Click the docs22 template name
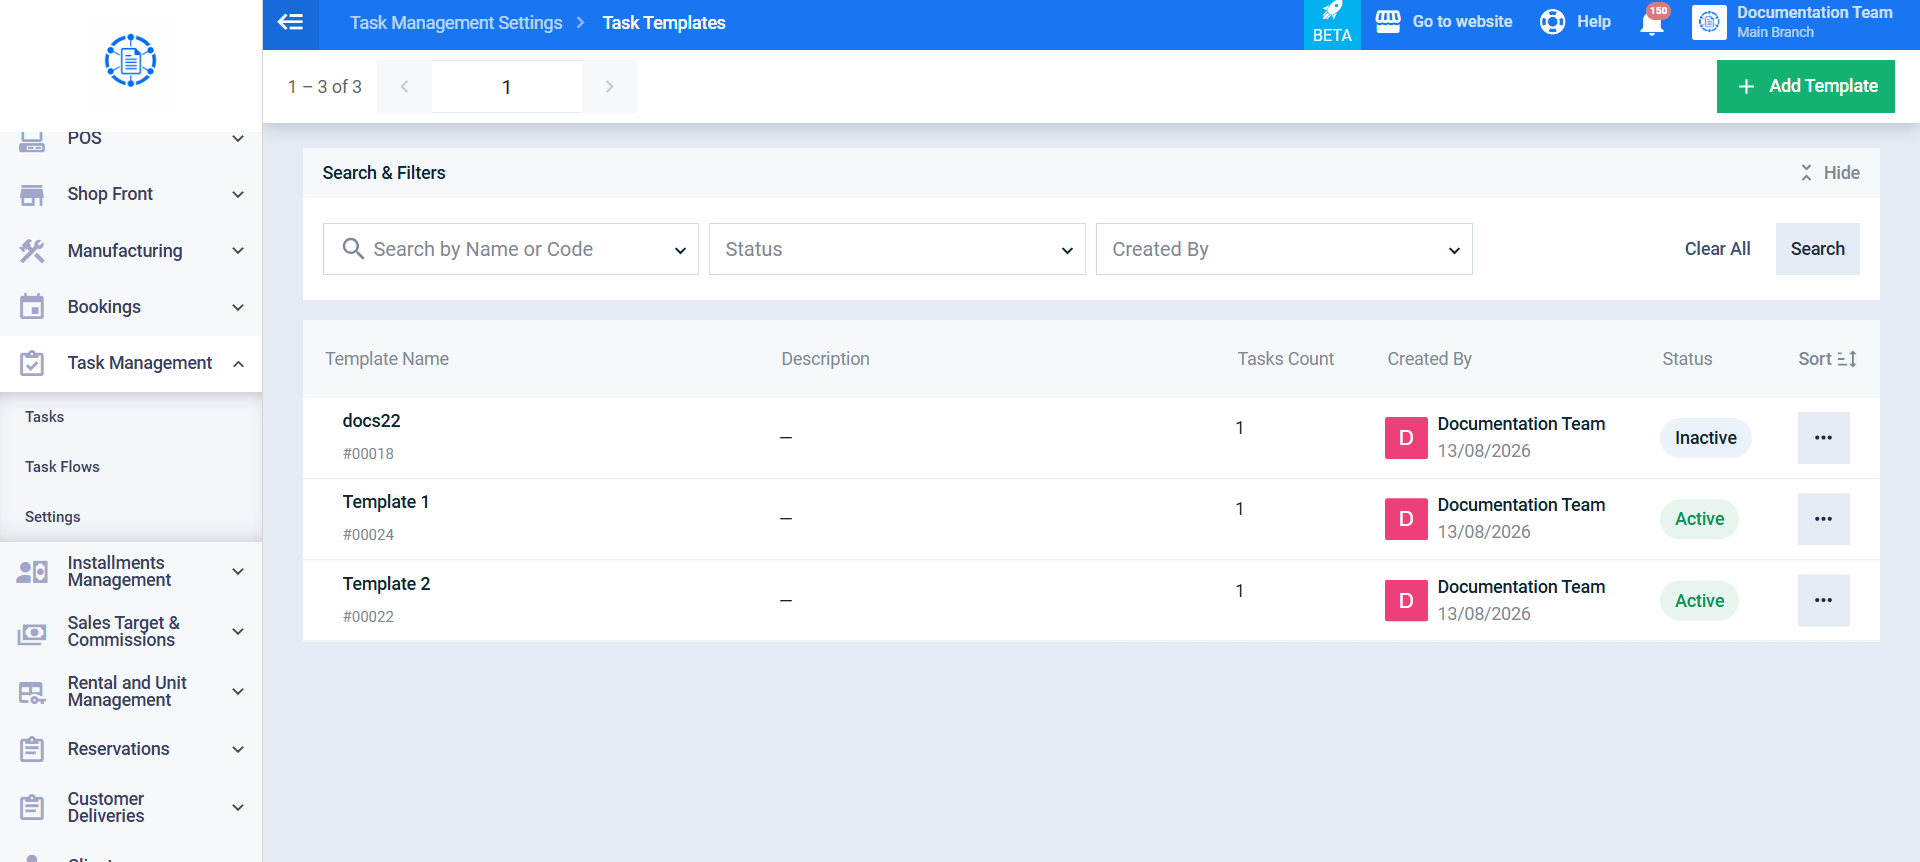This screenshot has height=862, width=1920. click(x=371, y=421)
